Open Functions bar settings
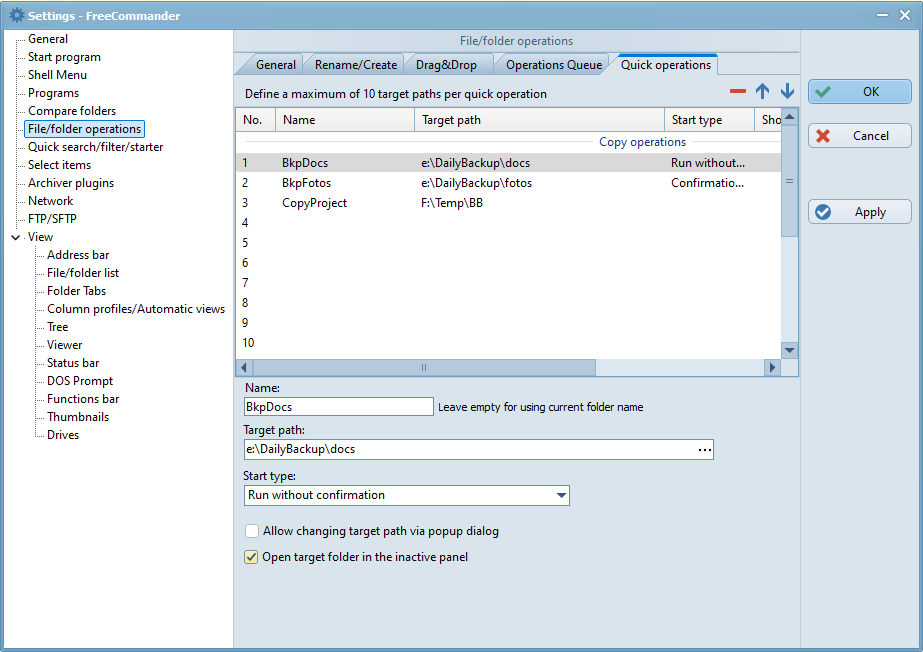 coord(83,399)
